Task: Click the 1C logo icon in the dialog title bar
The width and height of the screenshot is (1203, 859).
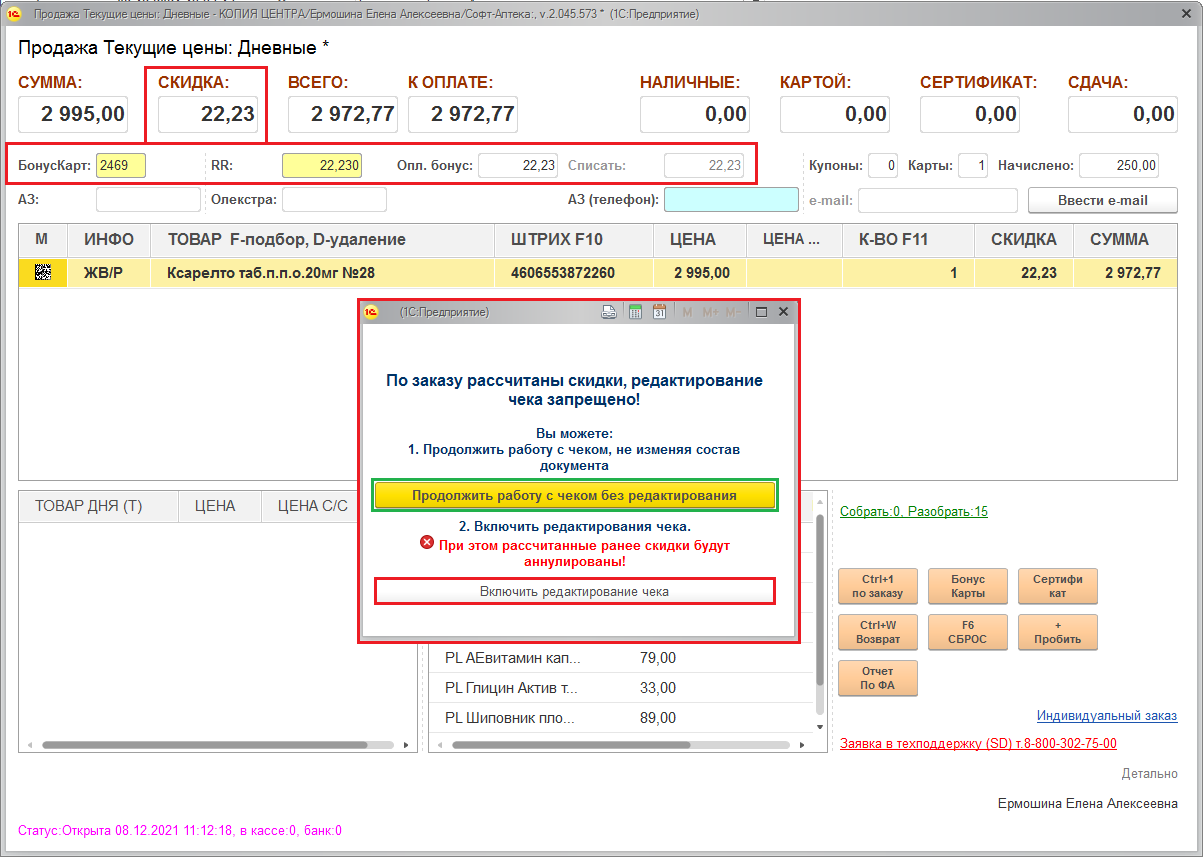Action: pos(372,312)
